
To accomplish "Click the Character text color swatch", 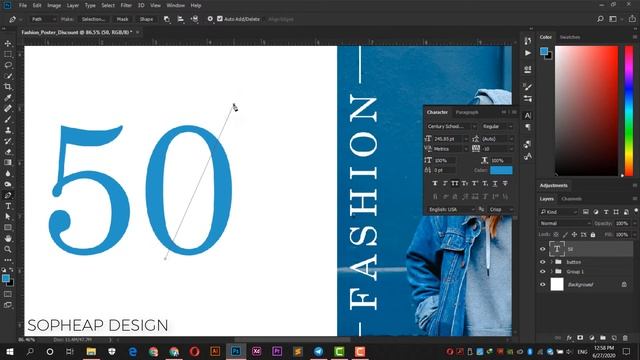I will point(501,170).
